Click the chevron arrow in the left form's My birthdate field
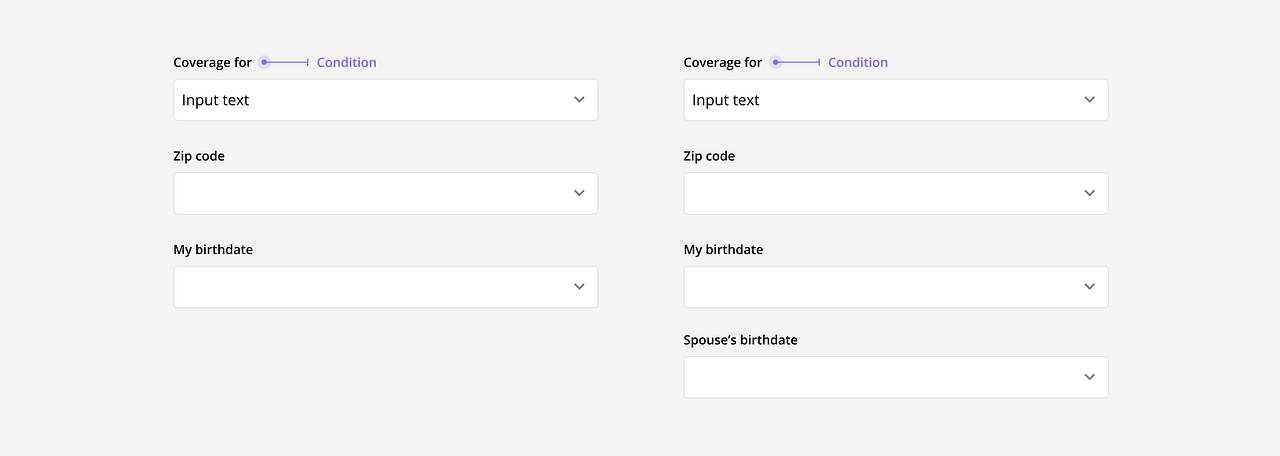1280x456 pixels. tap(579, 287)
